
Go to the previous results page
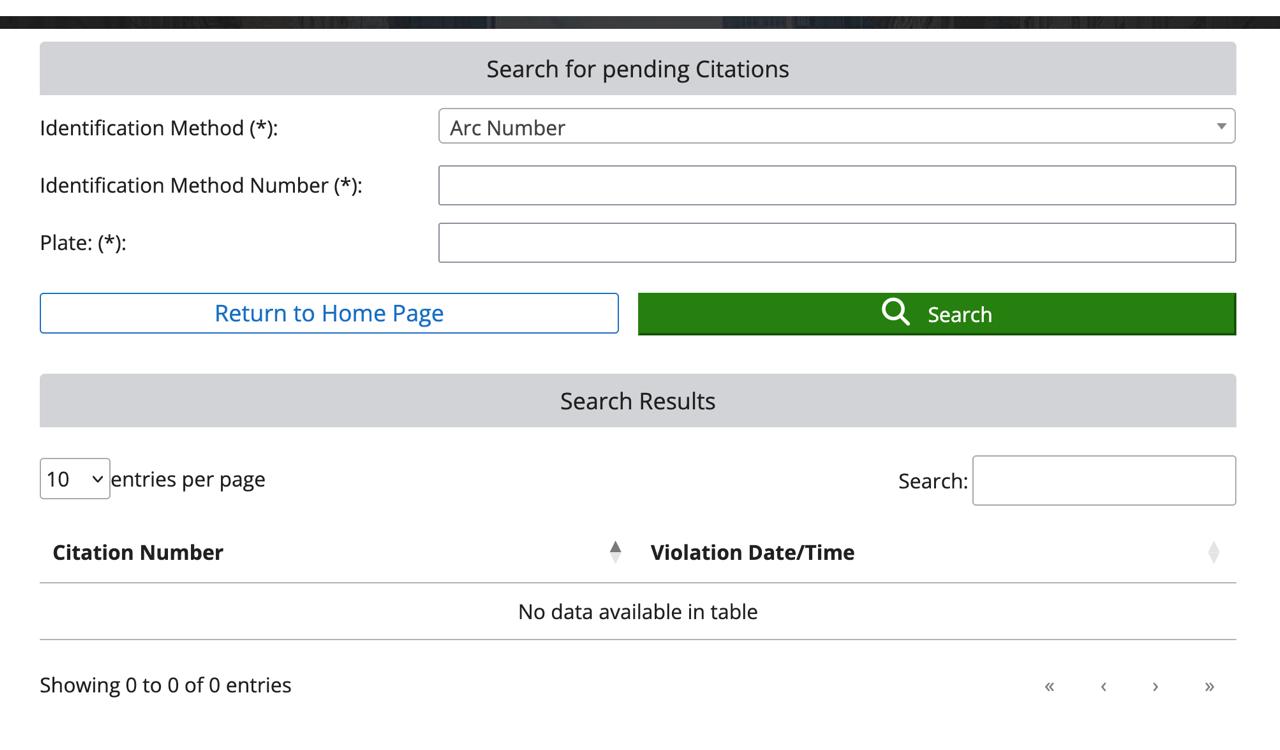1103,686
